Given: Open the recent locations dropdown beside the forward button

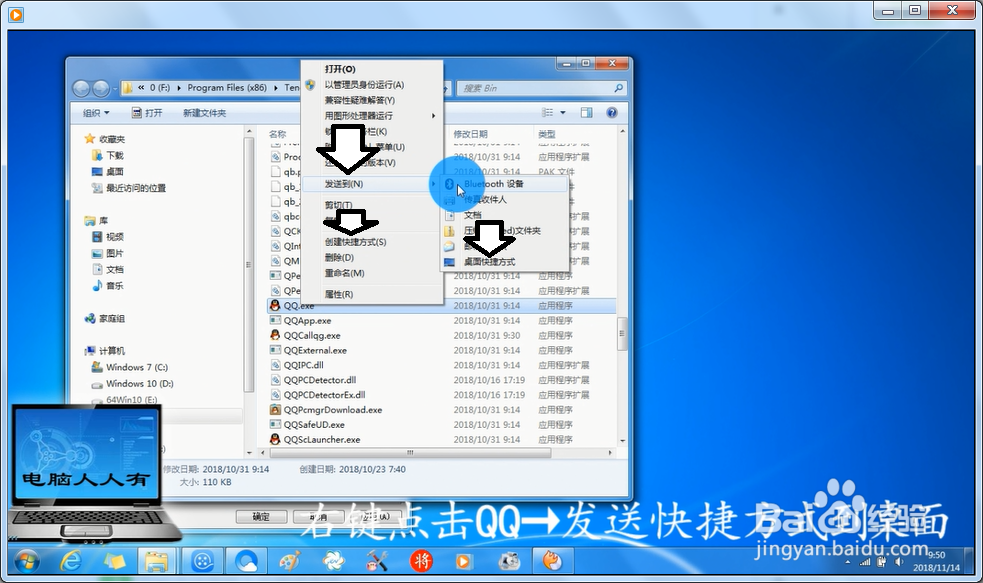Looking at the screenshot, I should pos(115,89).
